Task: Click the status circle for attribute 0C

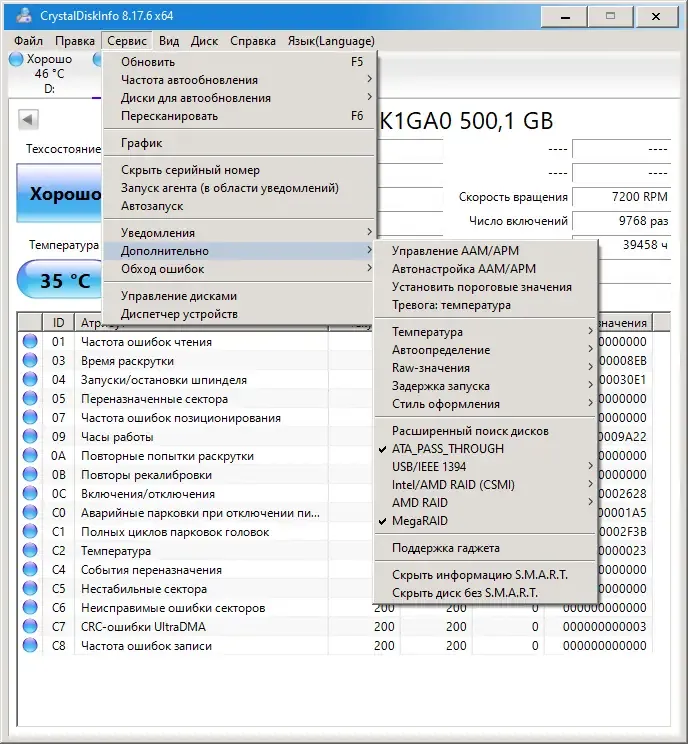Action: tap(30, 493)
